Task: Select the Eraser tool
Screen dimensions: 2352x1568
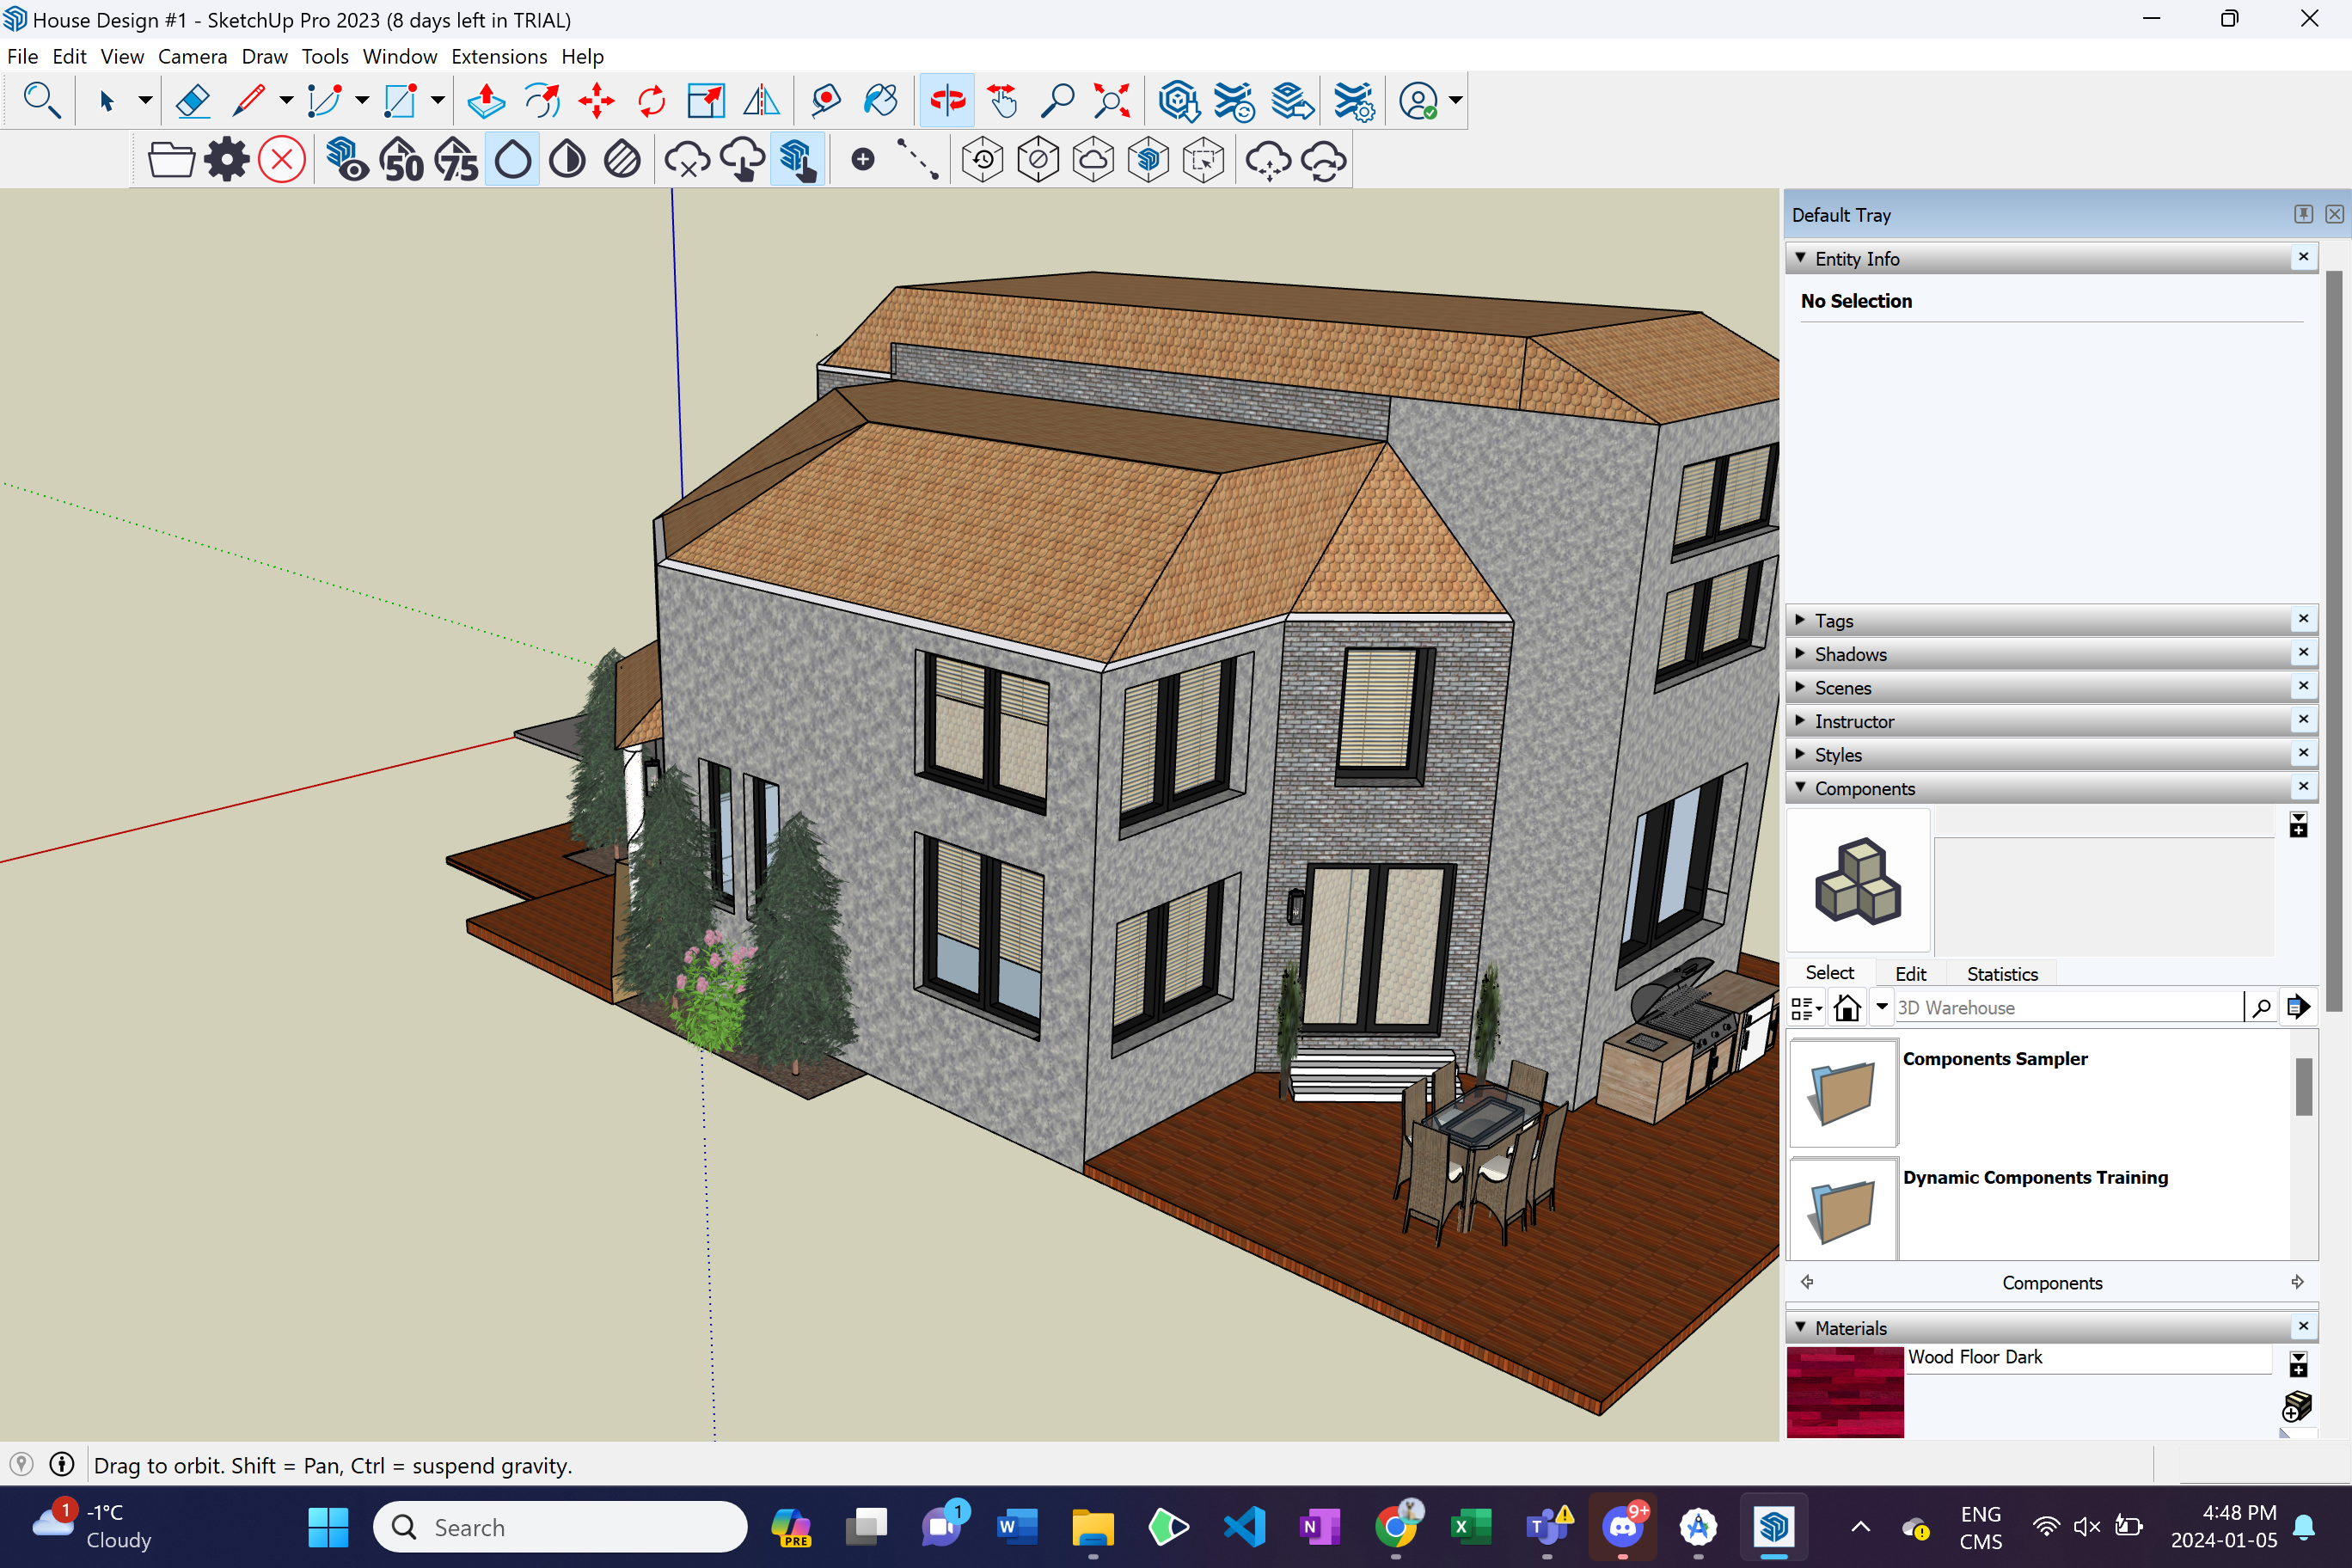Action: pyautogui.click(x=192, y=101)
